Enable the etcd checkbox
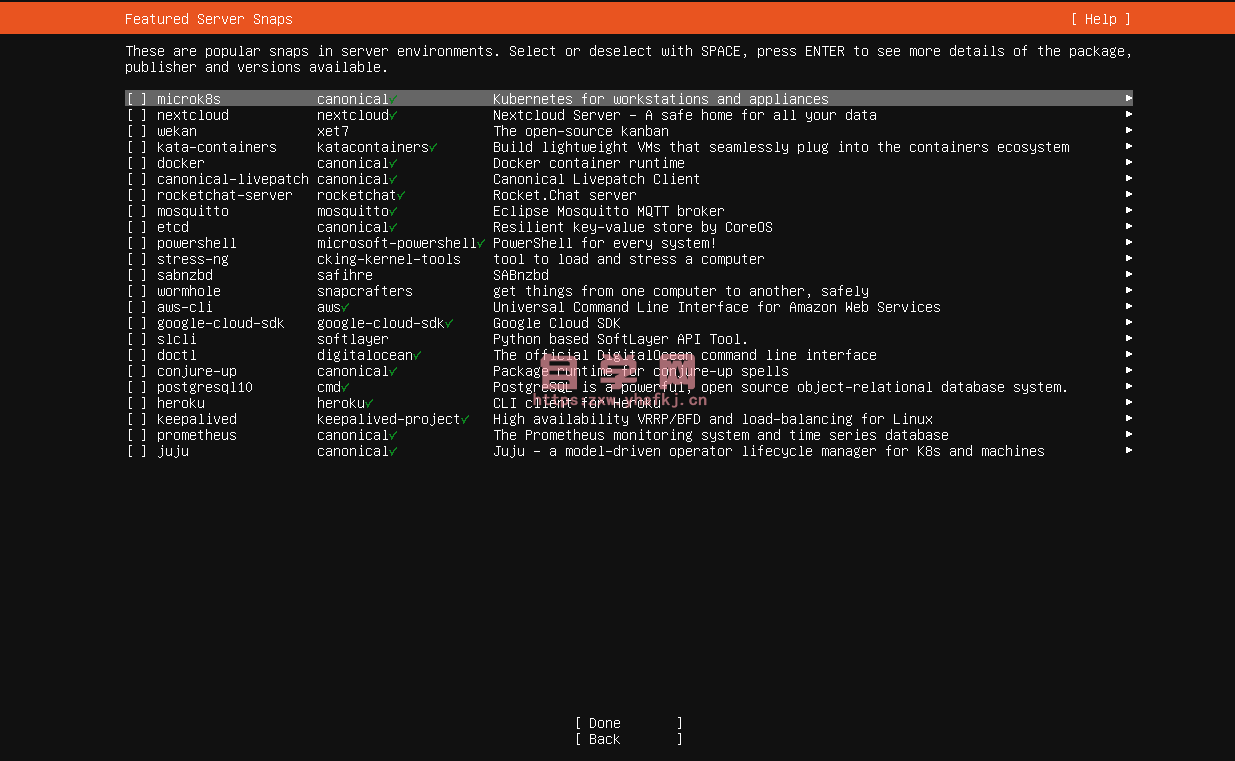The width and height of the screenshot is (1235, 761). pos(137,227)
